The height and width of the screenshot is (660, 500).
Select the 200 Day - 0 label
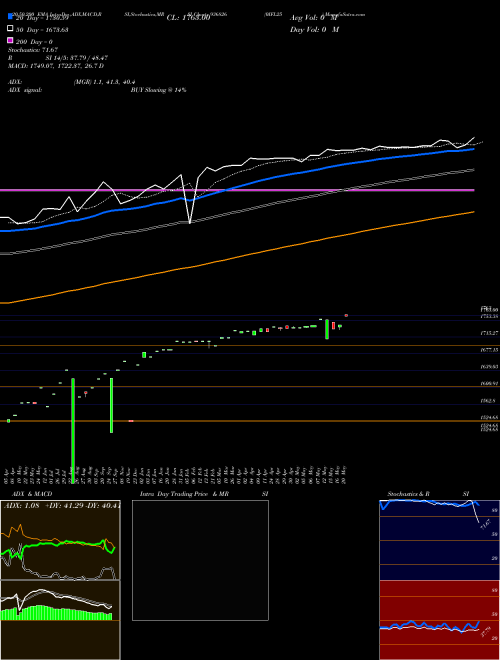click(34, 42)
